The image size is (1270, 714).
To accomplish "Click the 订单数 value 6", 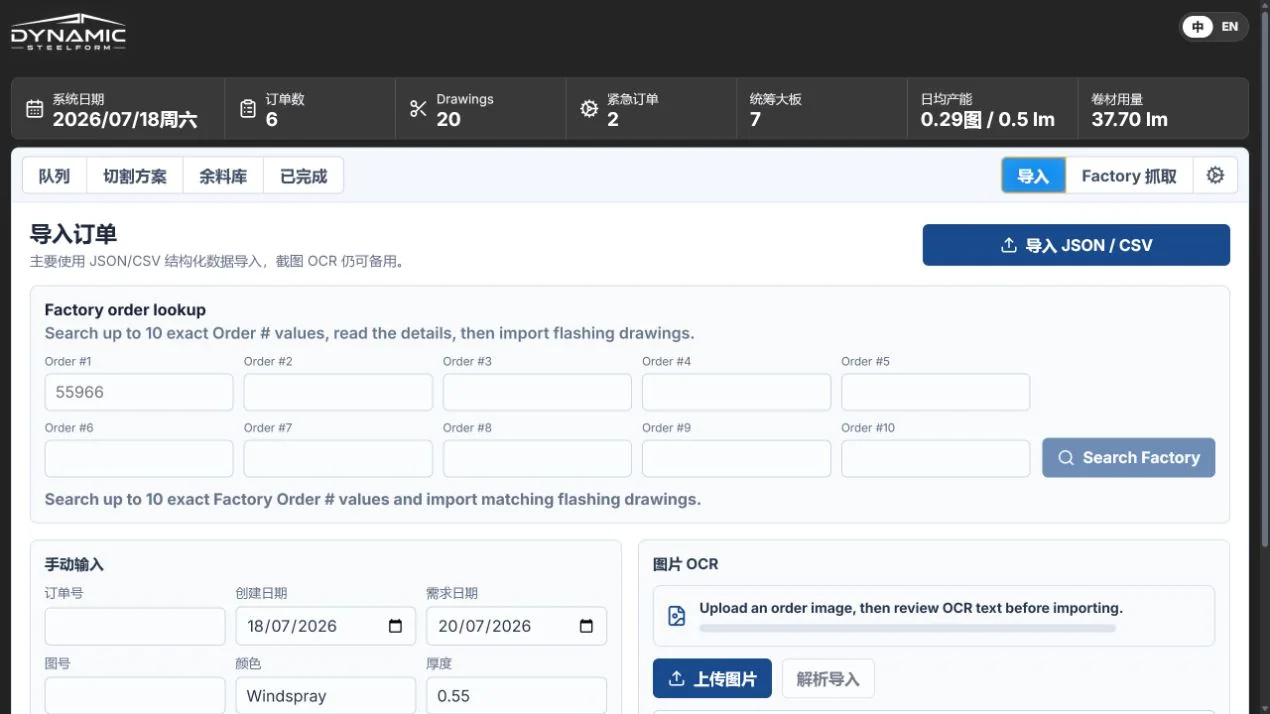I will tap(271, 120).
